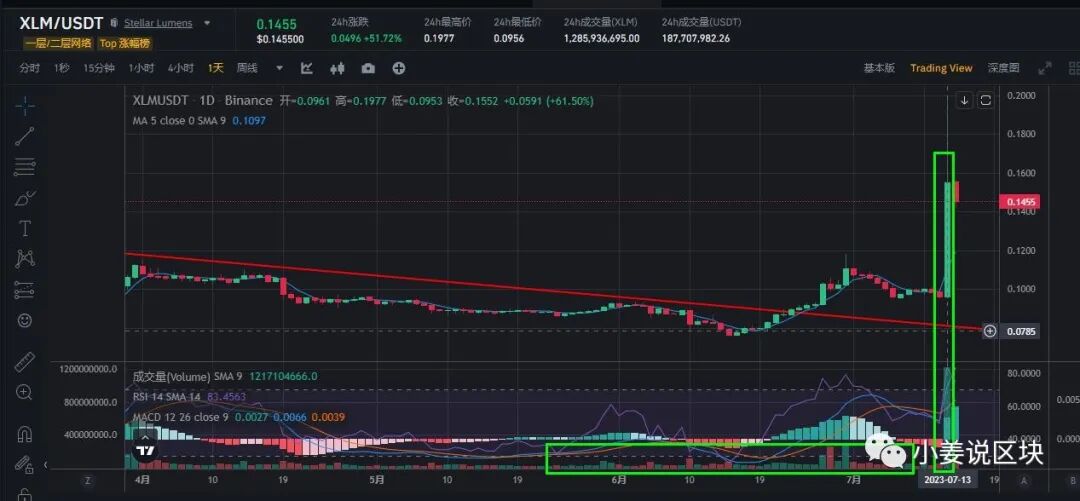Expand more time intervals dropdown
Image resolution: width=1080 pixels, height=501 pixels.
tap(279, 68)
